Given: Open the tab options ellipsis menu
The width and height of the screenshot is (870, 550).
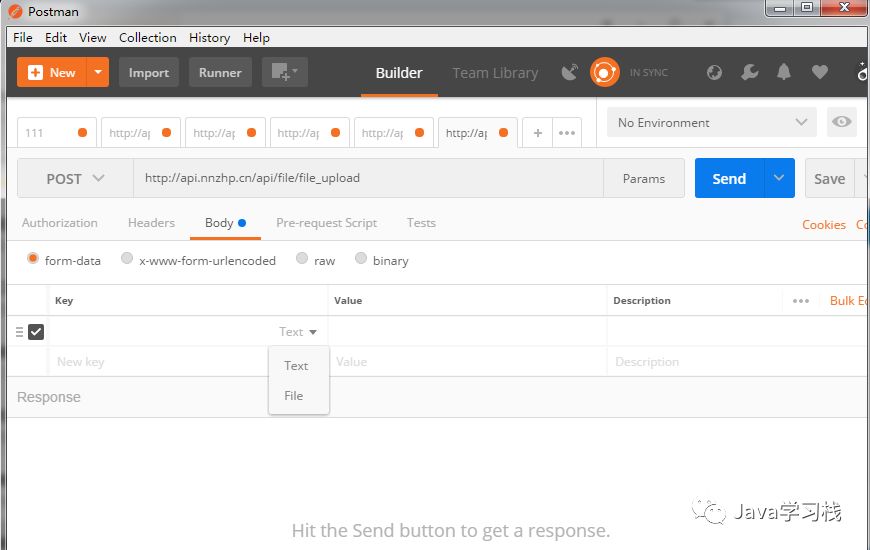Looking at the screenshot, I should point(566,133).
